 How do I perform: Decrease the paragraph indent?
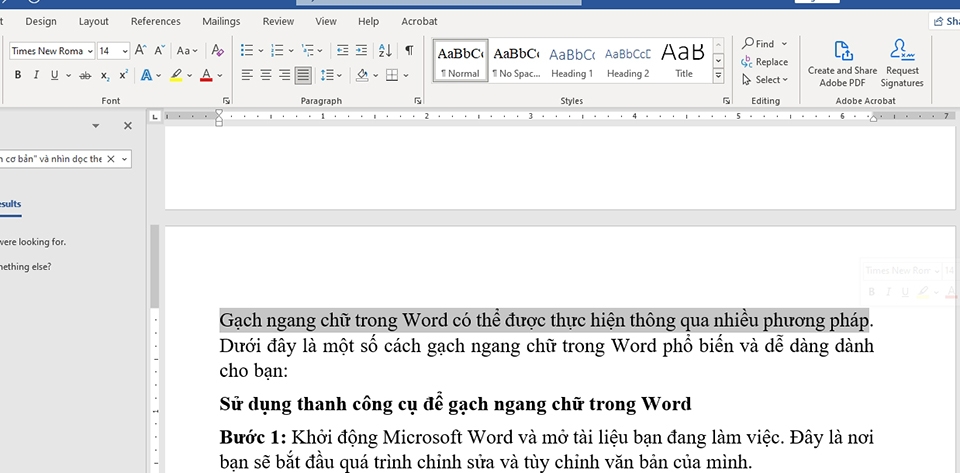343,51
